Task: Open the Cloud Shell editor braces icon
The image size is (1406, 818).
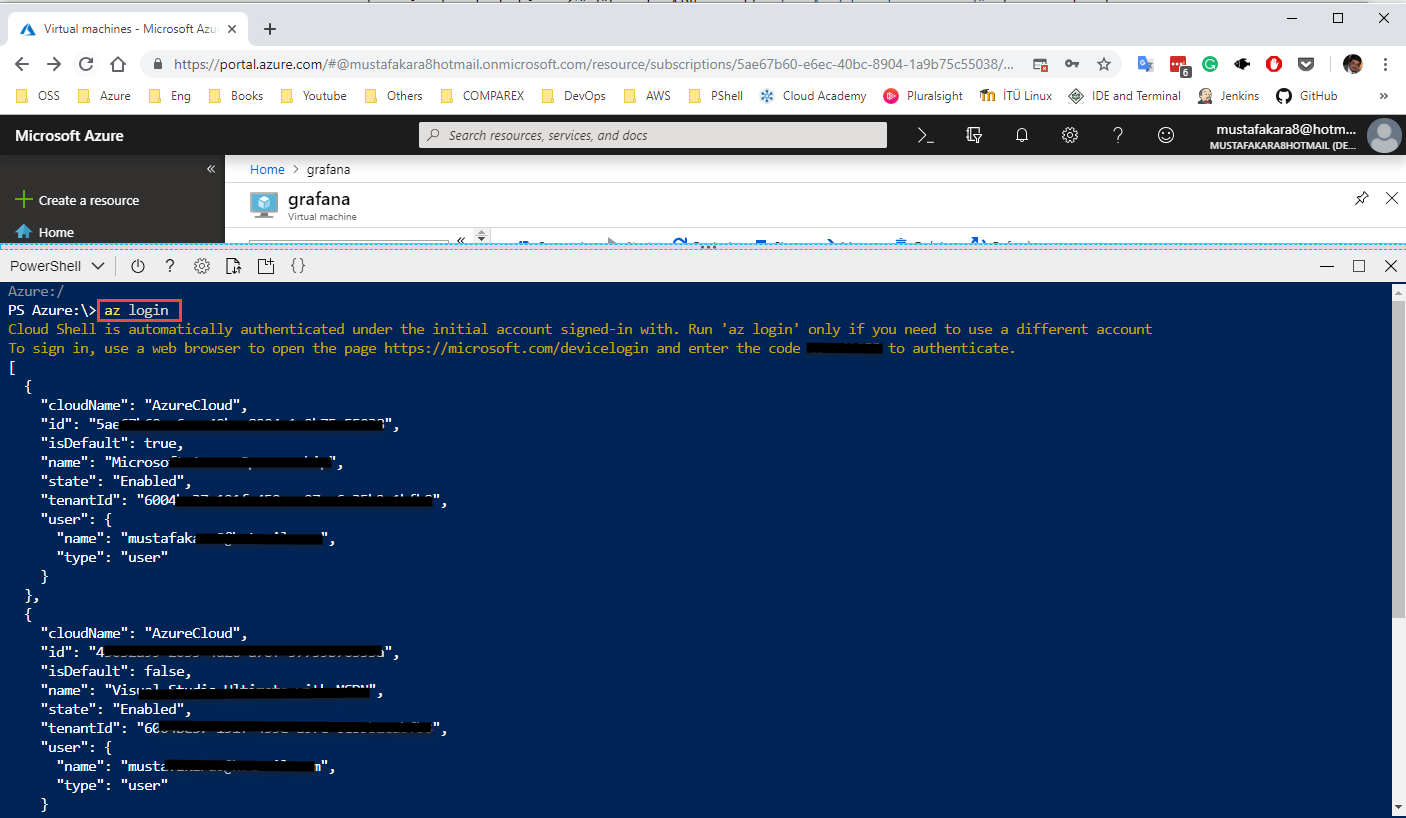Action: click(297, 266)
